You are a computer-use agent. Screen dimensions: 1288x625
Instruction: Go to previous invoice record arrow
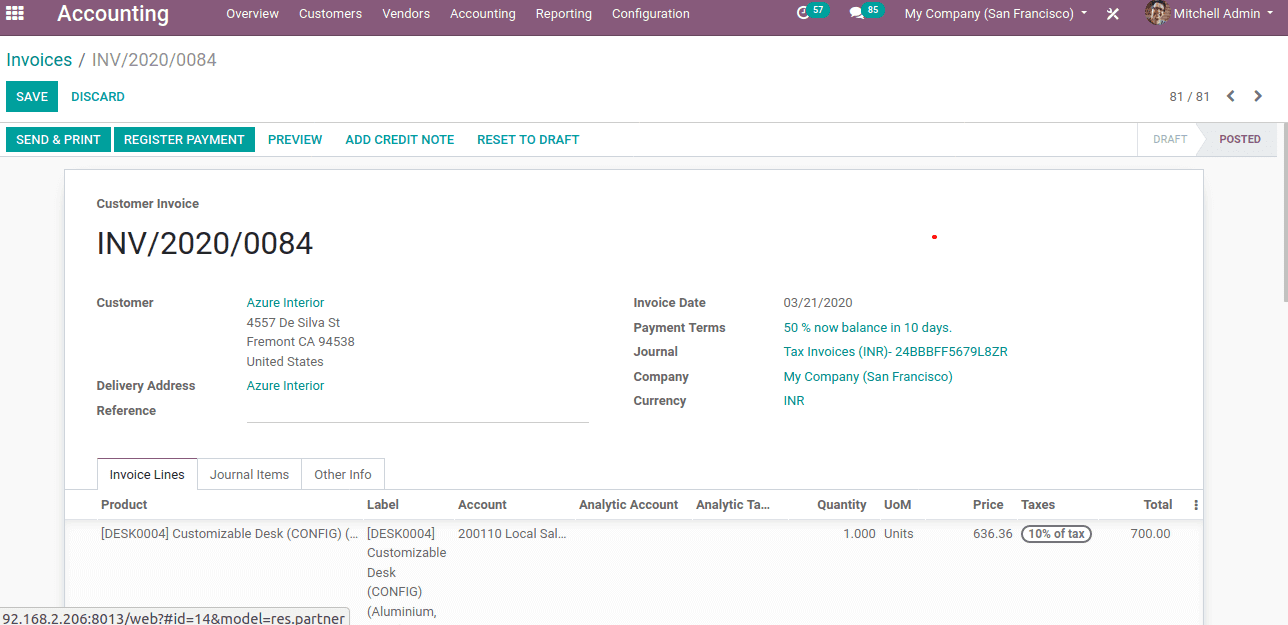[1231, 96]
